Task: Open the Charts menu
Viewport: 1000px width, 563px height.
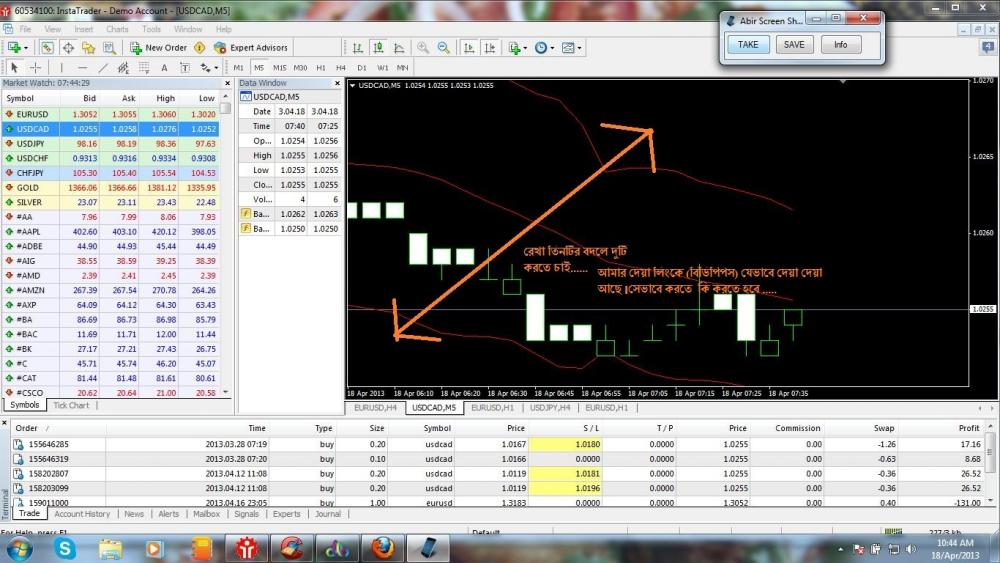Action: 117,29
